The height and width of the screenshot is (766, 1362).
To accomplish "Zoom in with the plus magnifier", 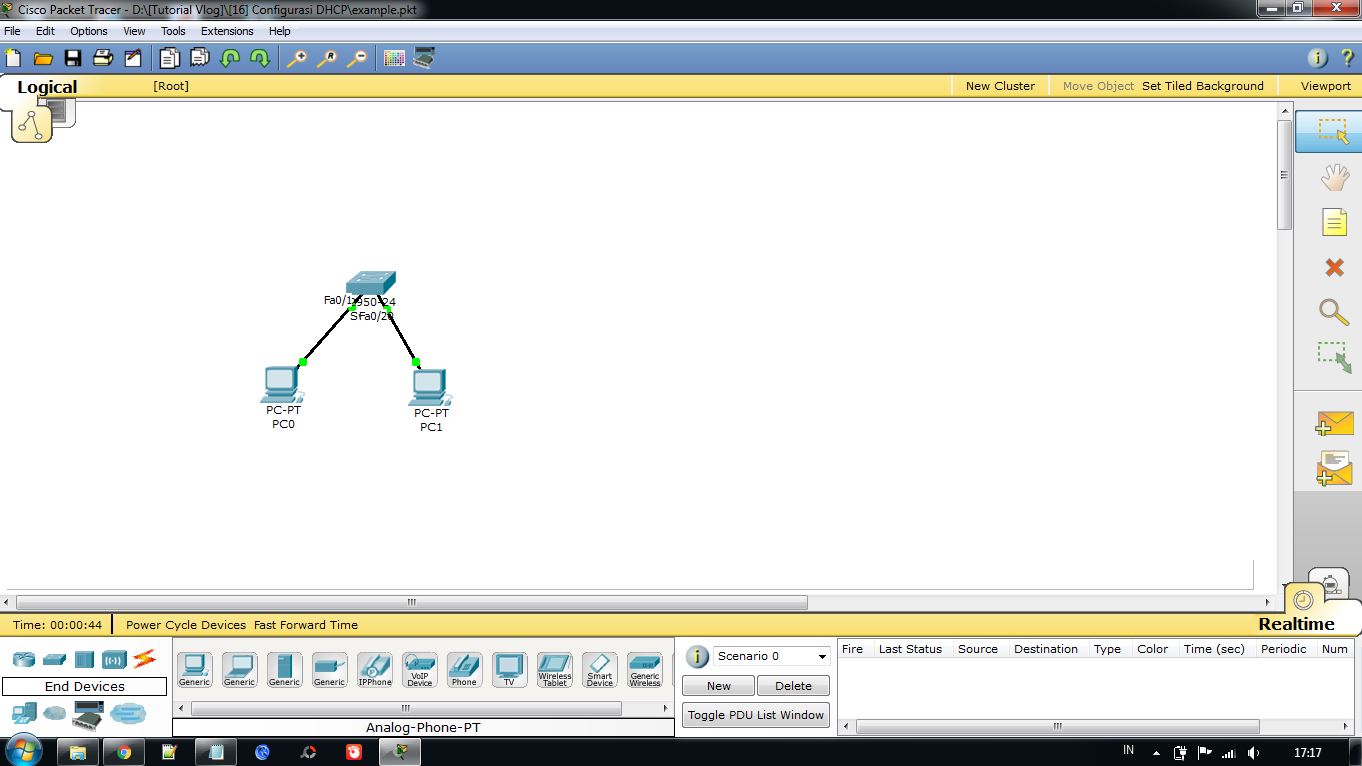I will click(297, 58).
